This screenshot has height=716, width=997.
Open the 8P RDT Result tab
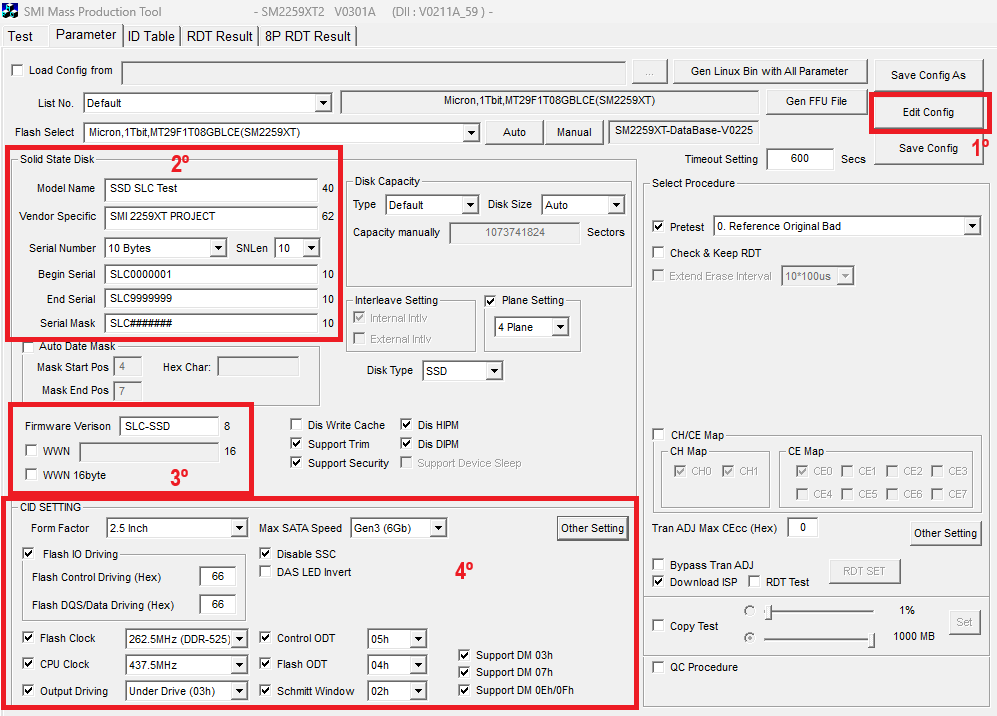[308, 36]
